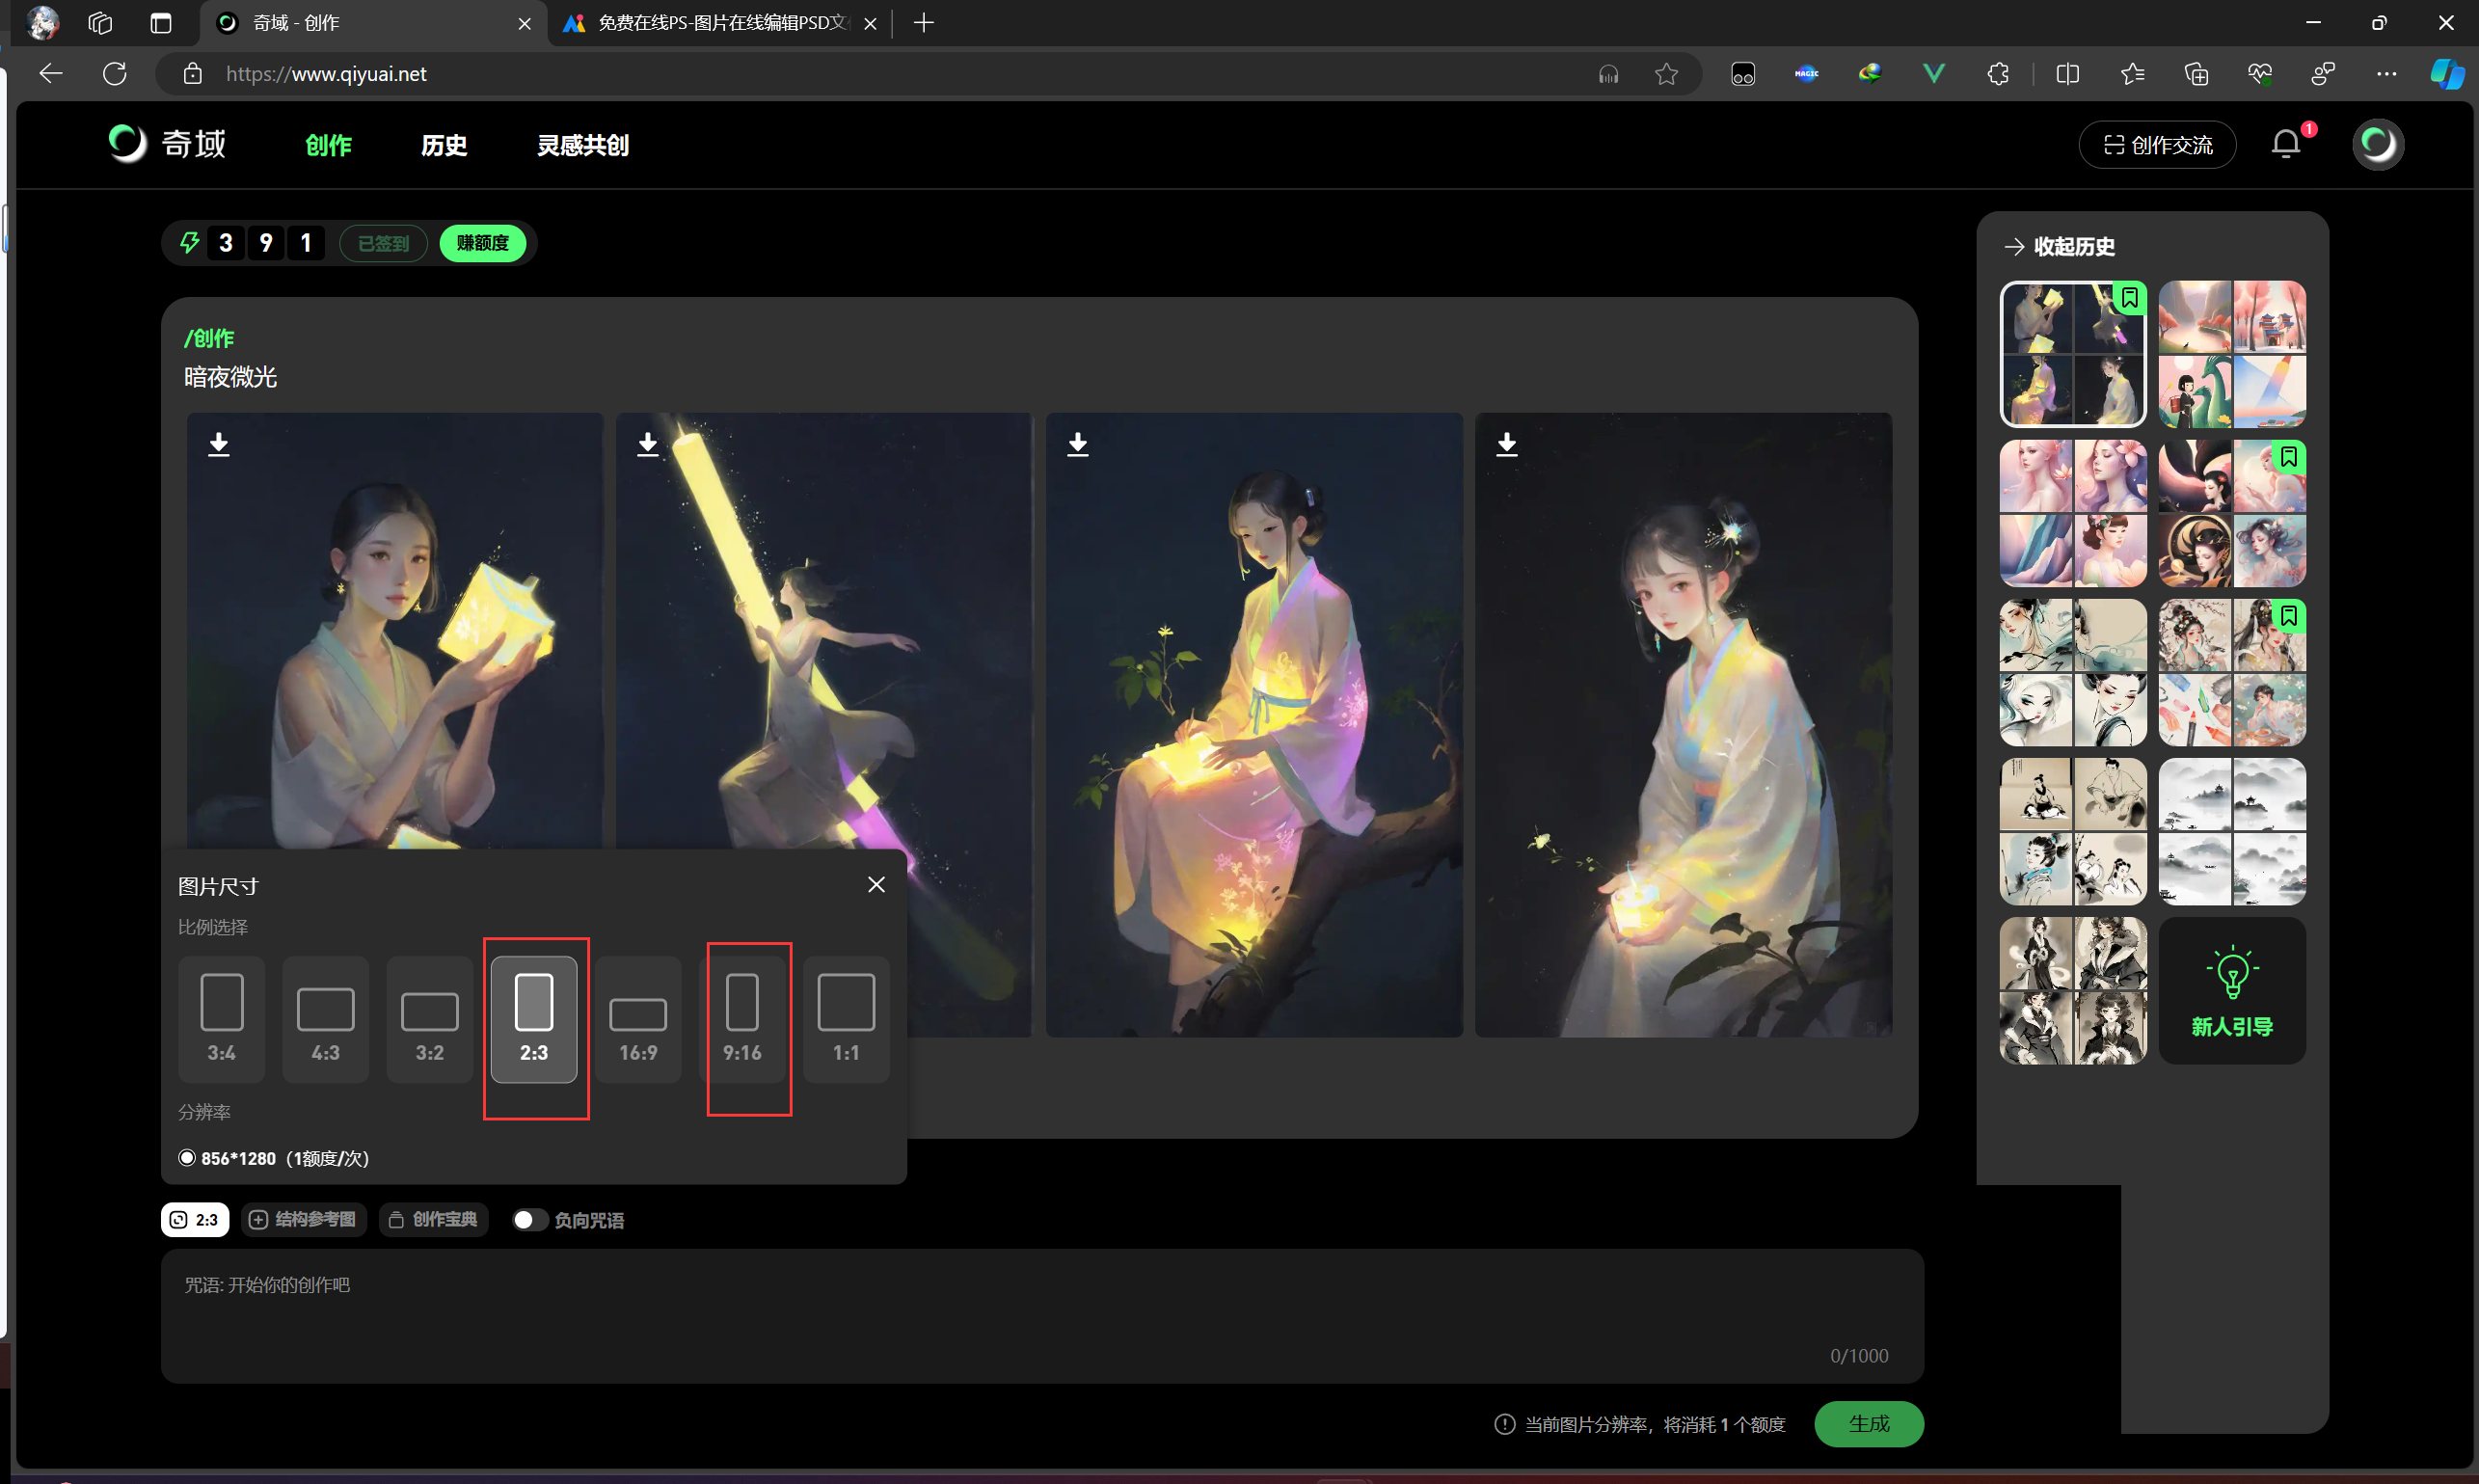Open the browser workspaces icon

point(99,23)
